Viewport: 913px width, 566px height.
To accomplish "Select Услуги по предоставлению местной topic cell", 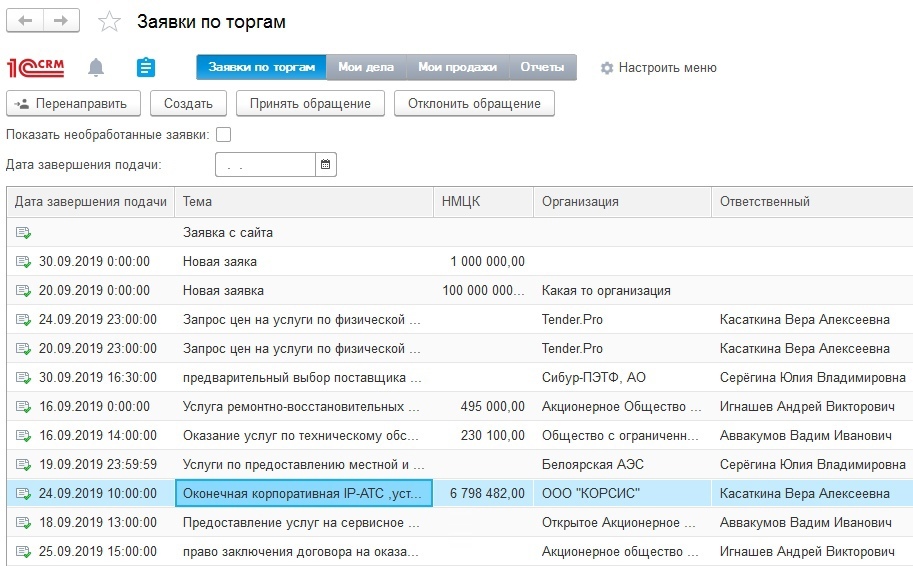I will pos(304,465).
